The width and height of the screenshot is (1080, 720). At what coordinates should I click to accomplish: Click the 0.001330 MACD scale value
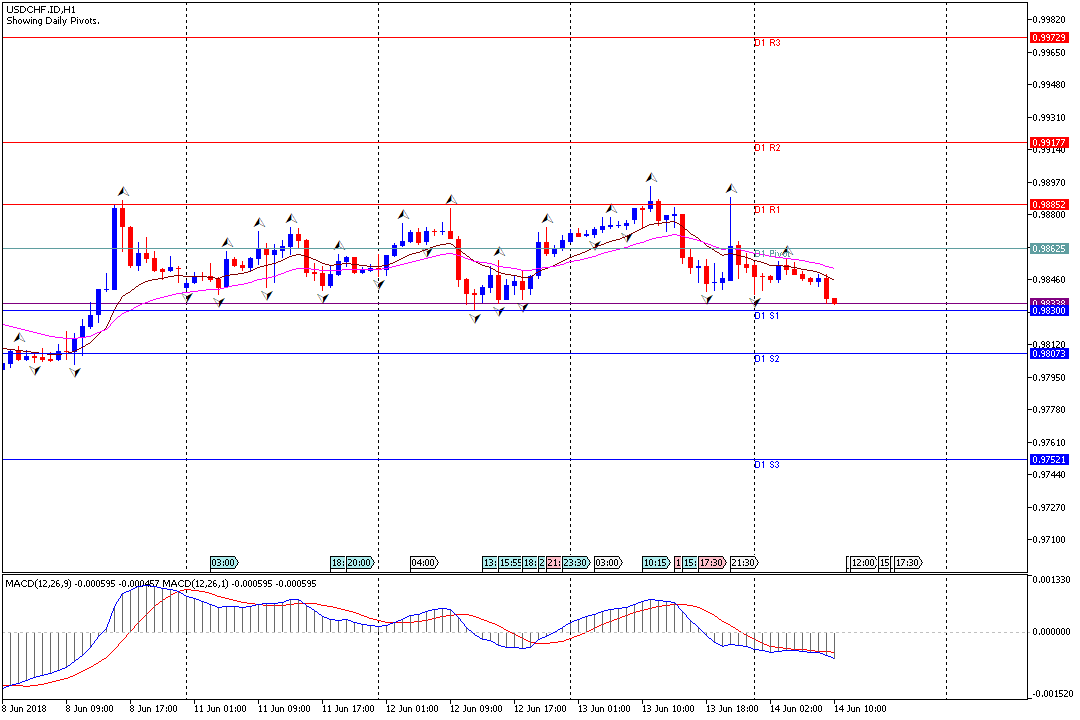(1051, 579)
